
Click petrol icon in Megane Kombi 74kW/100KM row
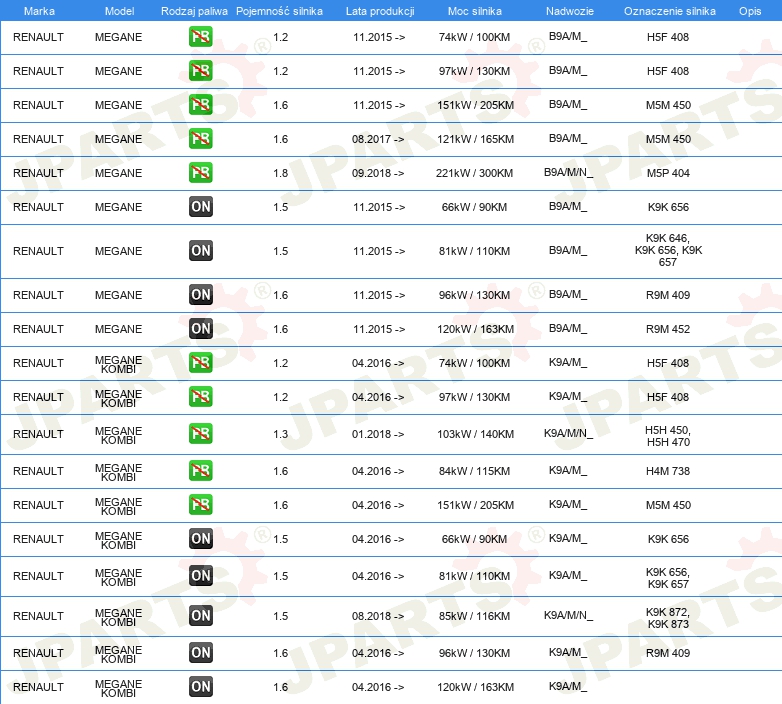[x=200, y=362]
